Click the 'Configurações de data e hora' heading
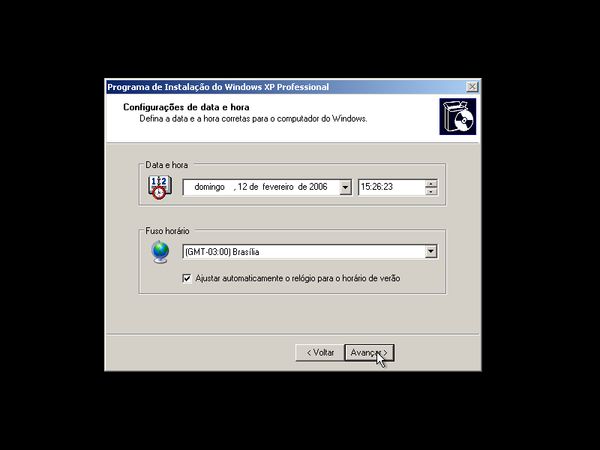 (x=186, y=107)
